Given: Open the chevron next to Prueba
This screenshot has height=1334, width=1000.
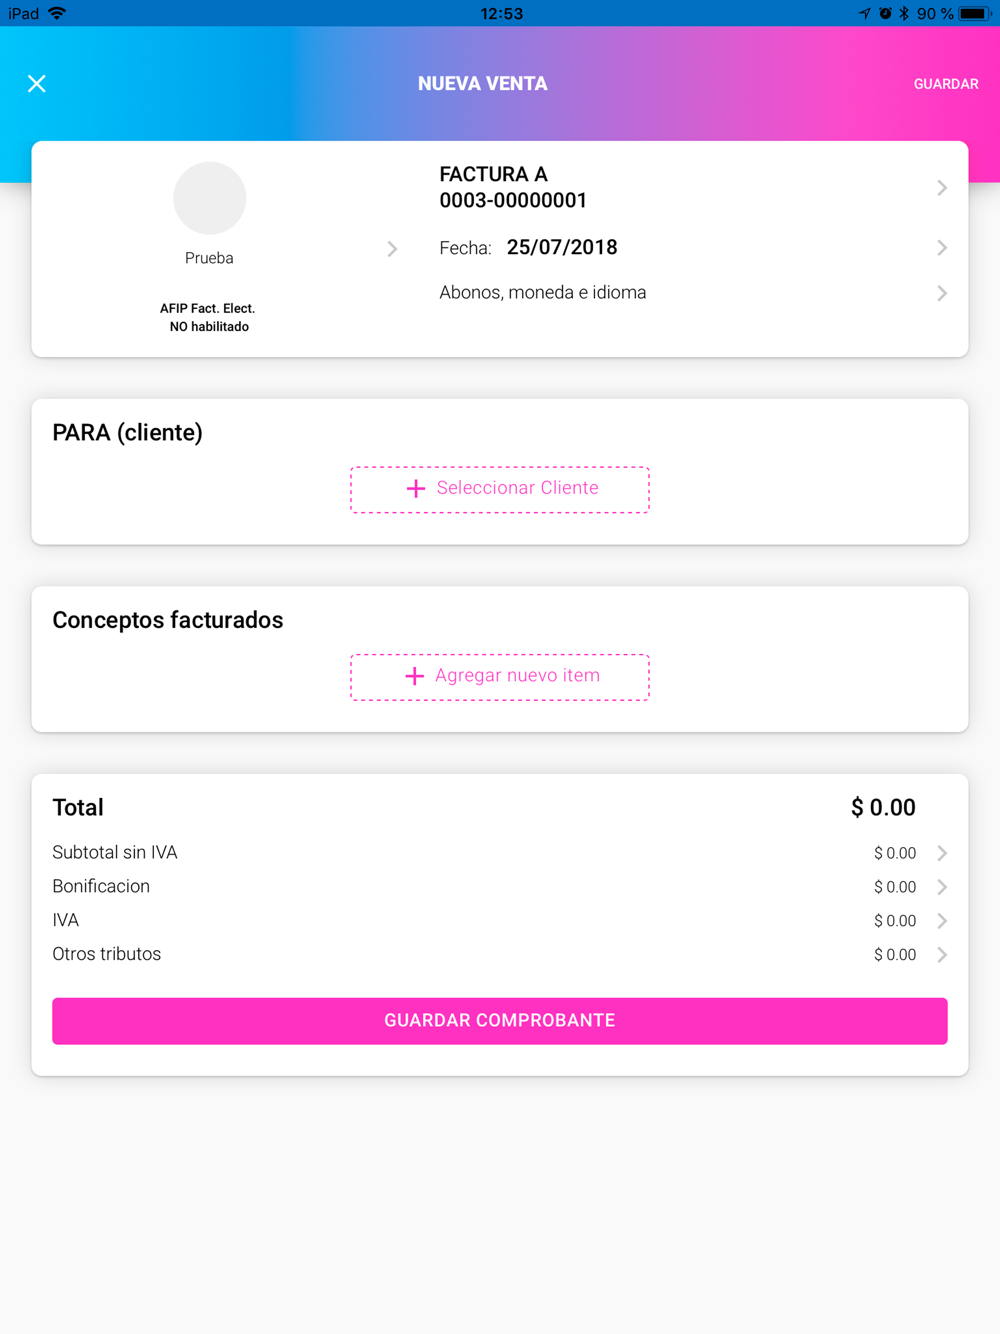Looking at the screenshot, I should point(392,249).
